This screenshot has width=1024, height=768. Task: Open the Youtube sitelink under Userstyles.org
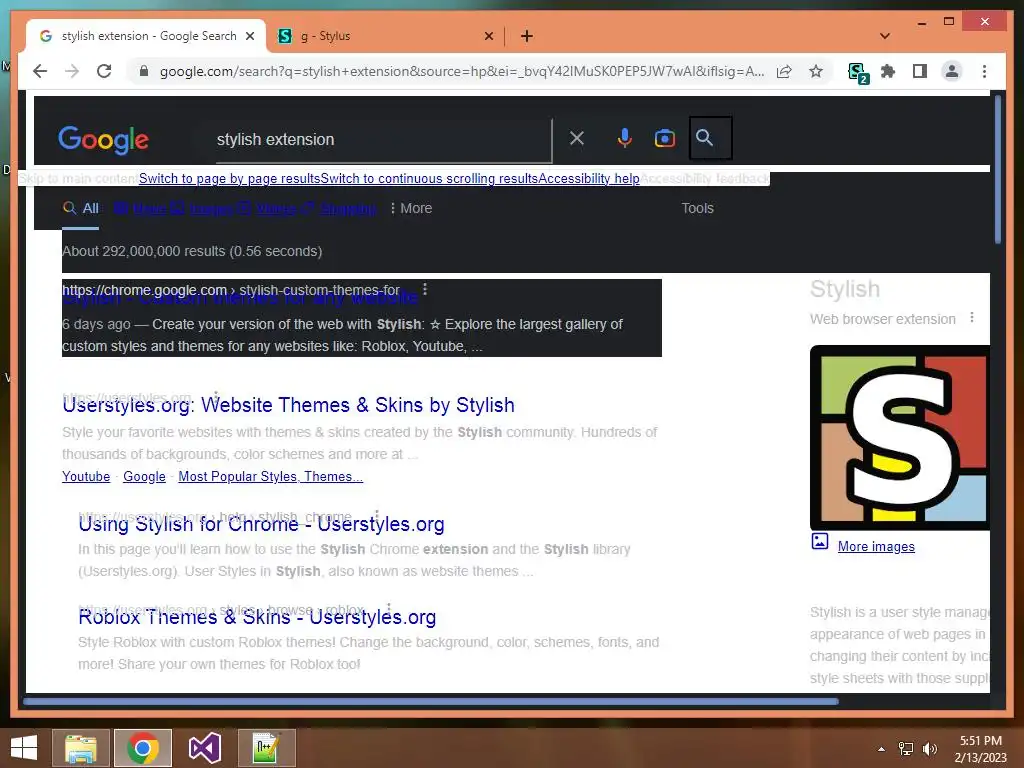pyautogui.click(x=86, y=477)
